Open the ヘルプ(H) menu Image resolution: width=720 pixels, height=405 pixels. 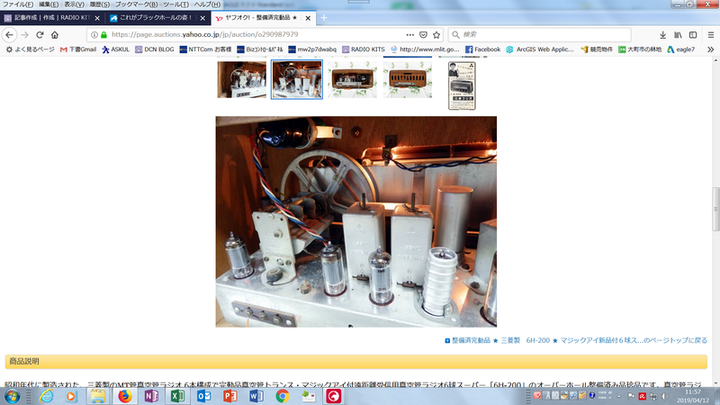click(207, 4)
